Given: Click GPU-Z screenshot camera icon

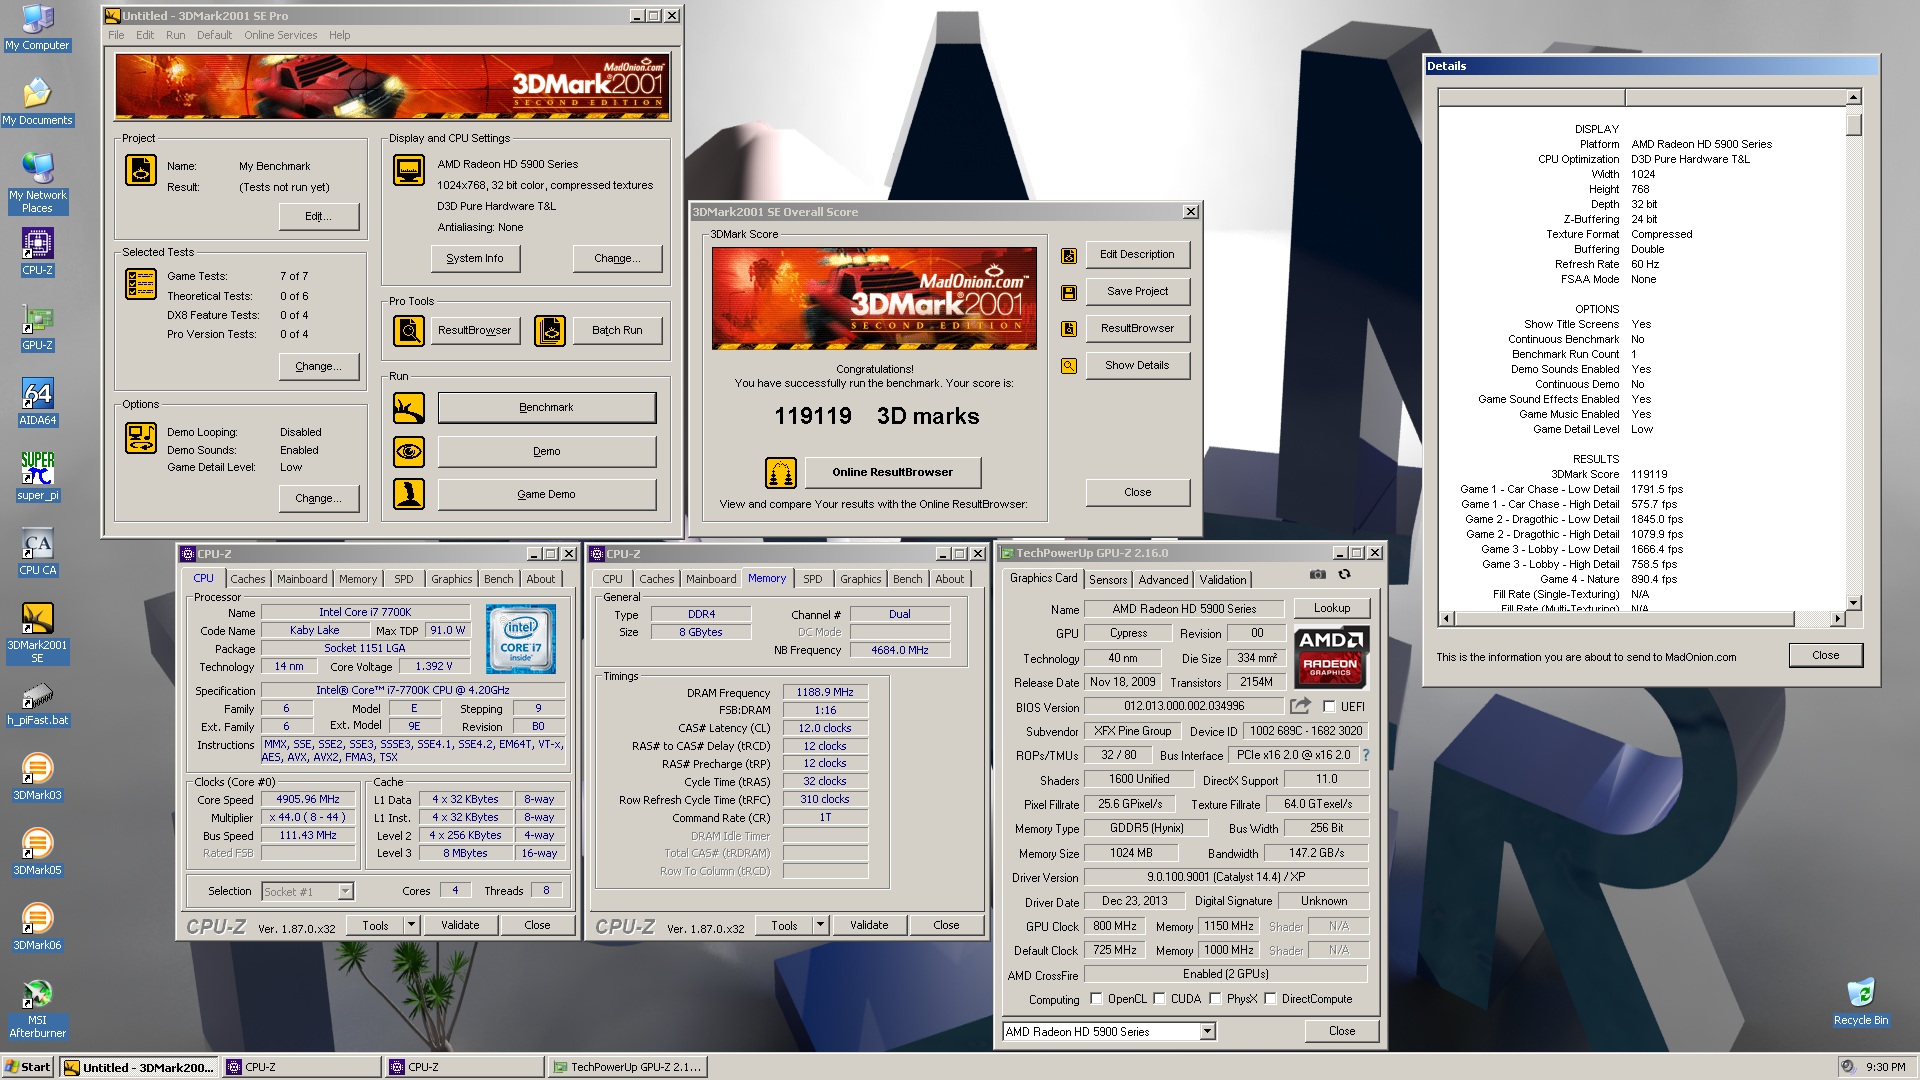Looking at the screenshot, I should [x=1318, y=575].
